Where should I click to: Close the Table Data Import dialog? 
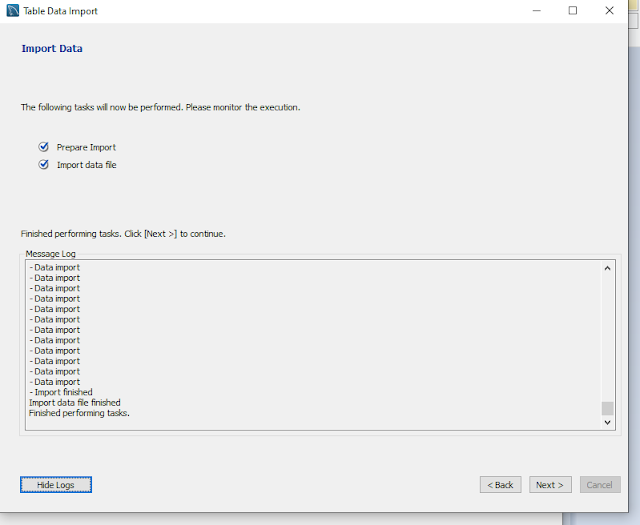610,11
